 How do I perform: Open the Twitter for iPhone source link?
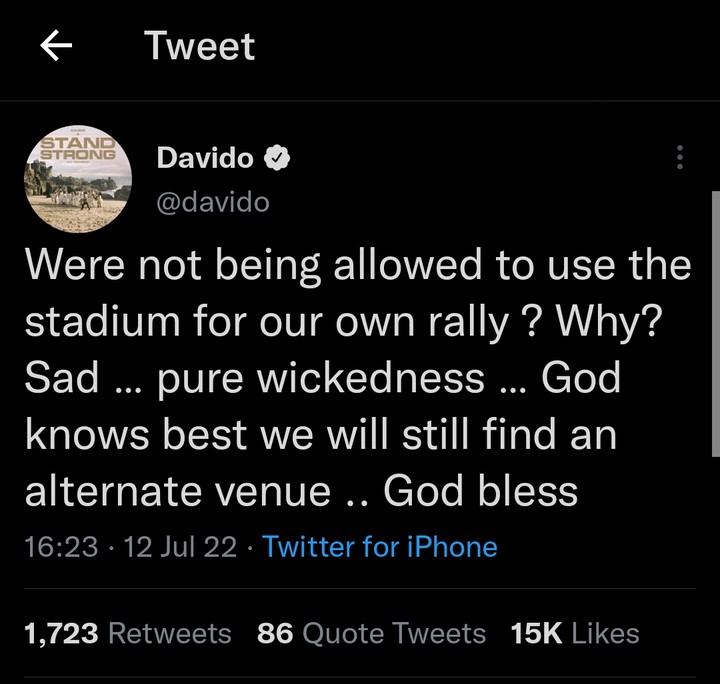point(380,546)
